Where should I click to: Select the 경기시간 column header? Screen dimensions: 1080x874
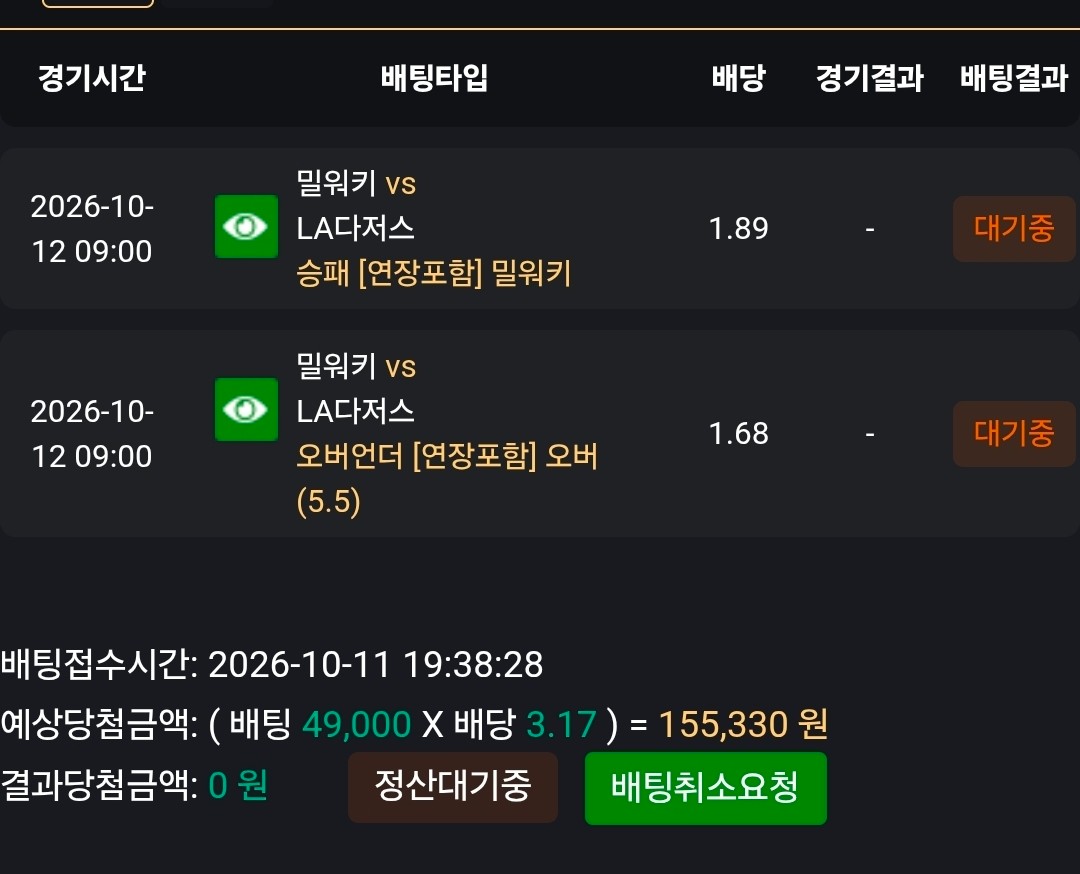click(92, 77)
